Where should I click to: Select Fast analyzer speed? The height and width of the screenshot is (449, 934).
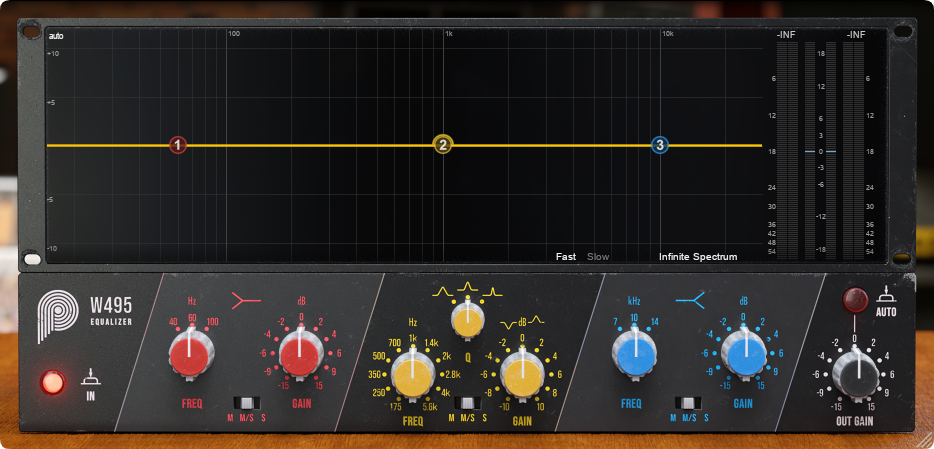pyautogui.click(x=566, y=257)
